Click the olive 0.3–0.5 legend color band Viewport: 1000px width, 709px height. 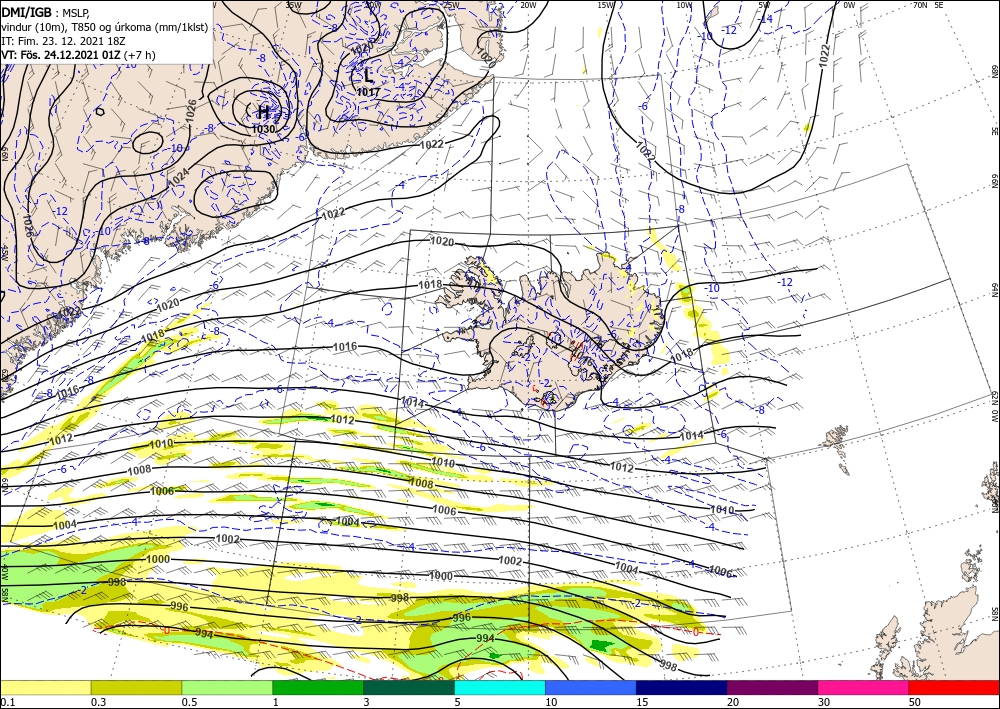coord(136,687)
